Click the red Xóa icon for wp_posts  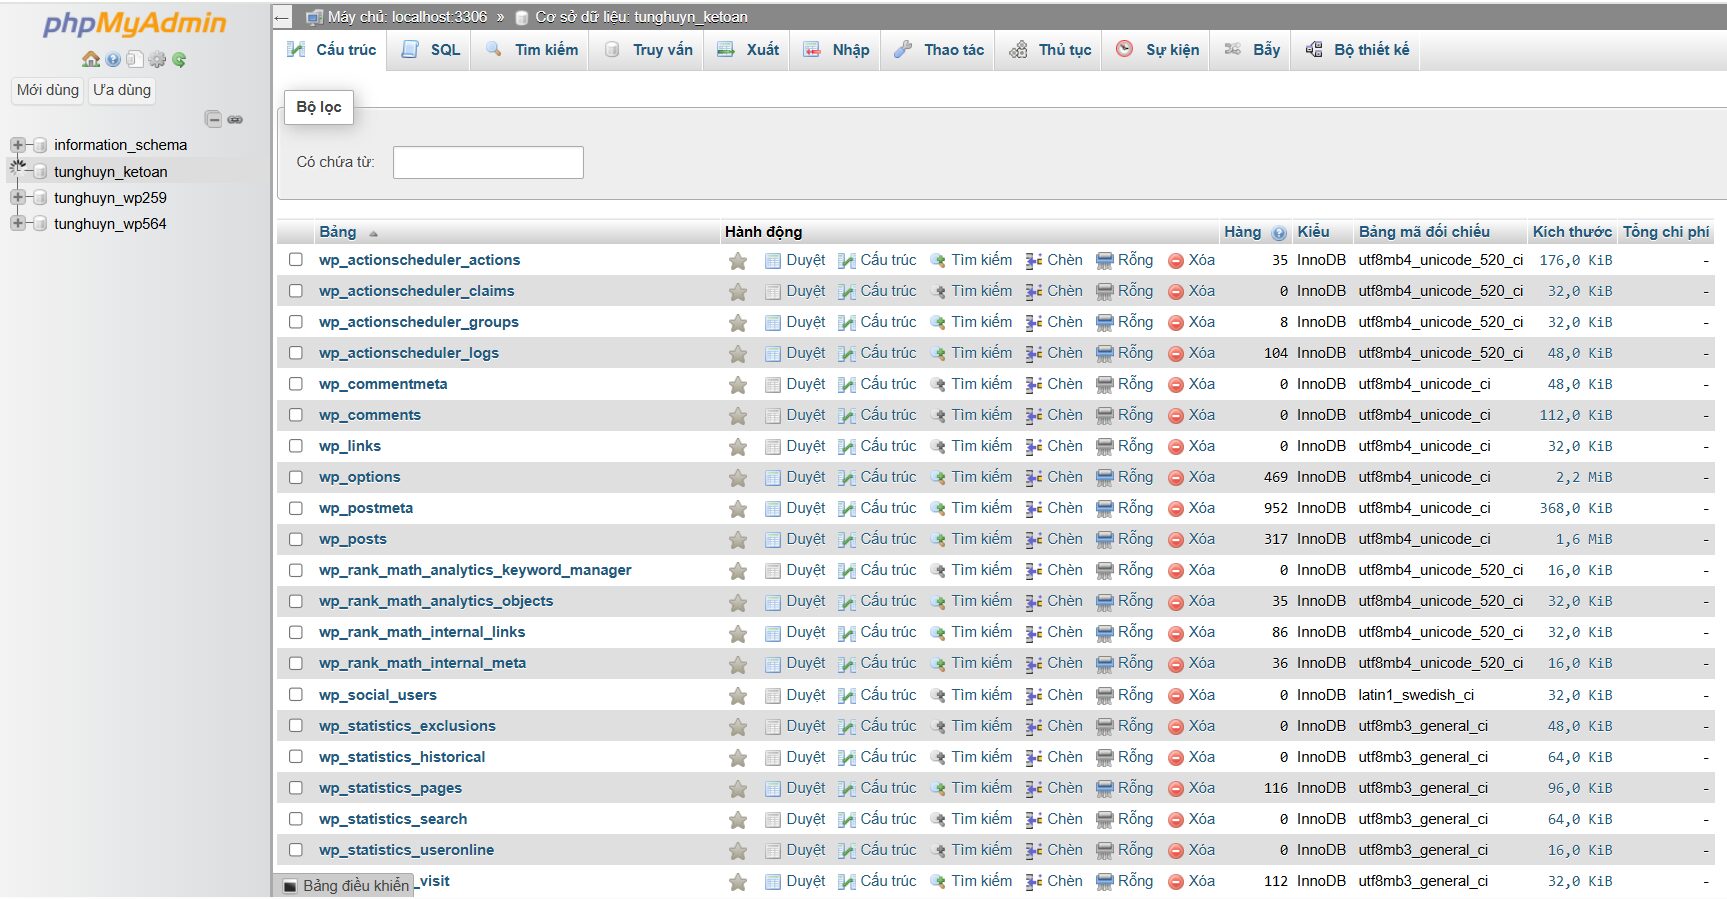click(x=1176, y=540)
